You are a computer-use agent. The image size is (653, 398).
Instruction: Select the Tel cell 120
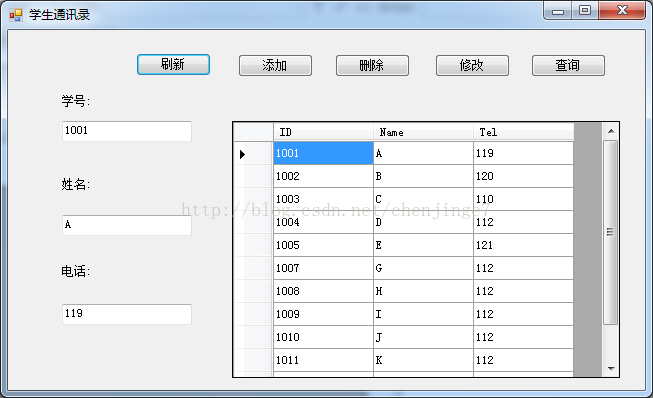[x=523, y=176]
